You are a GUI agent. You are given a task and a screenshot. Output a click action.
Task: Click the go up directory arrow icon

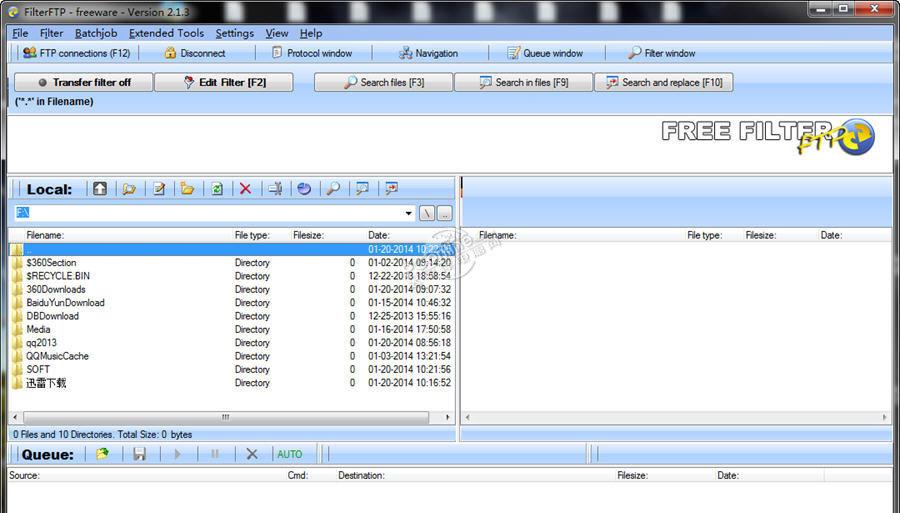(x=100, y=188)
